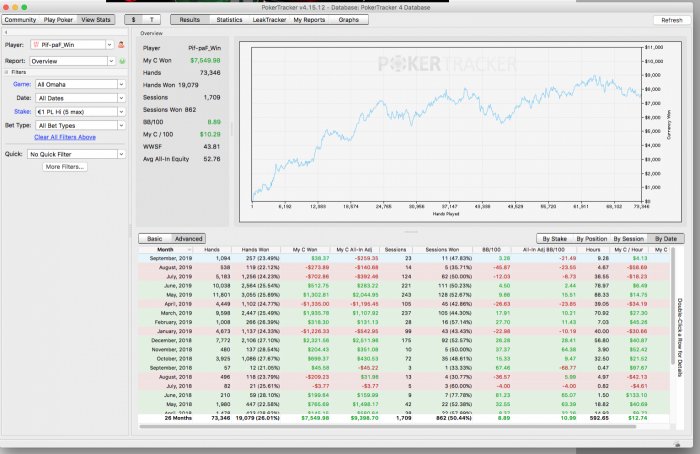This screenshot has width=700, height=454.
Task: Sort by the Hours column header
Action: tap(593, 250)
